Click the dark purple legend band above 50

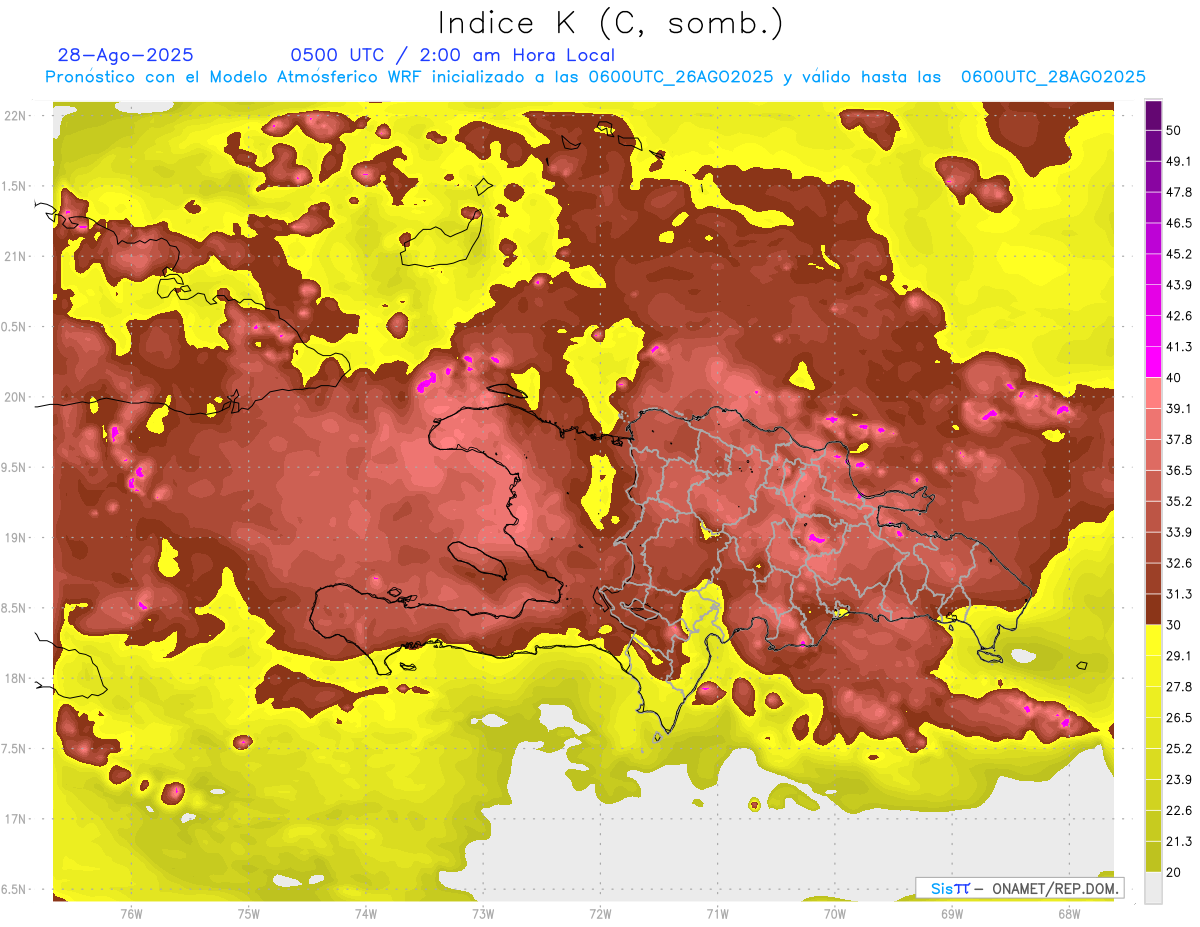1153,115
